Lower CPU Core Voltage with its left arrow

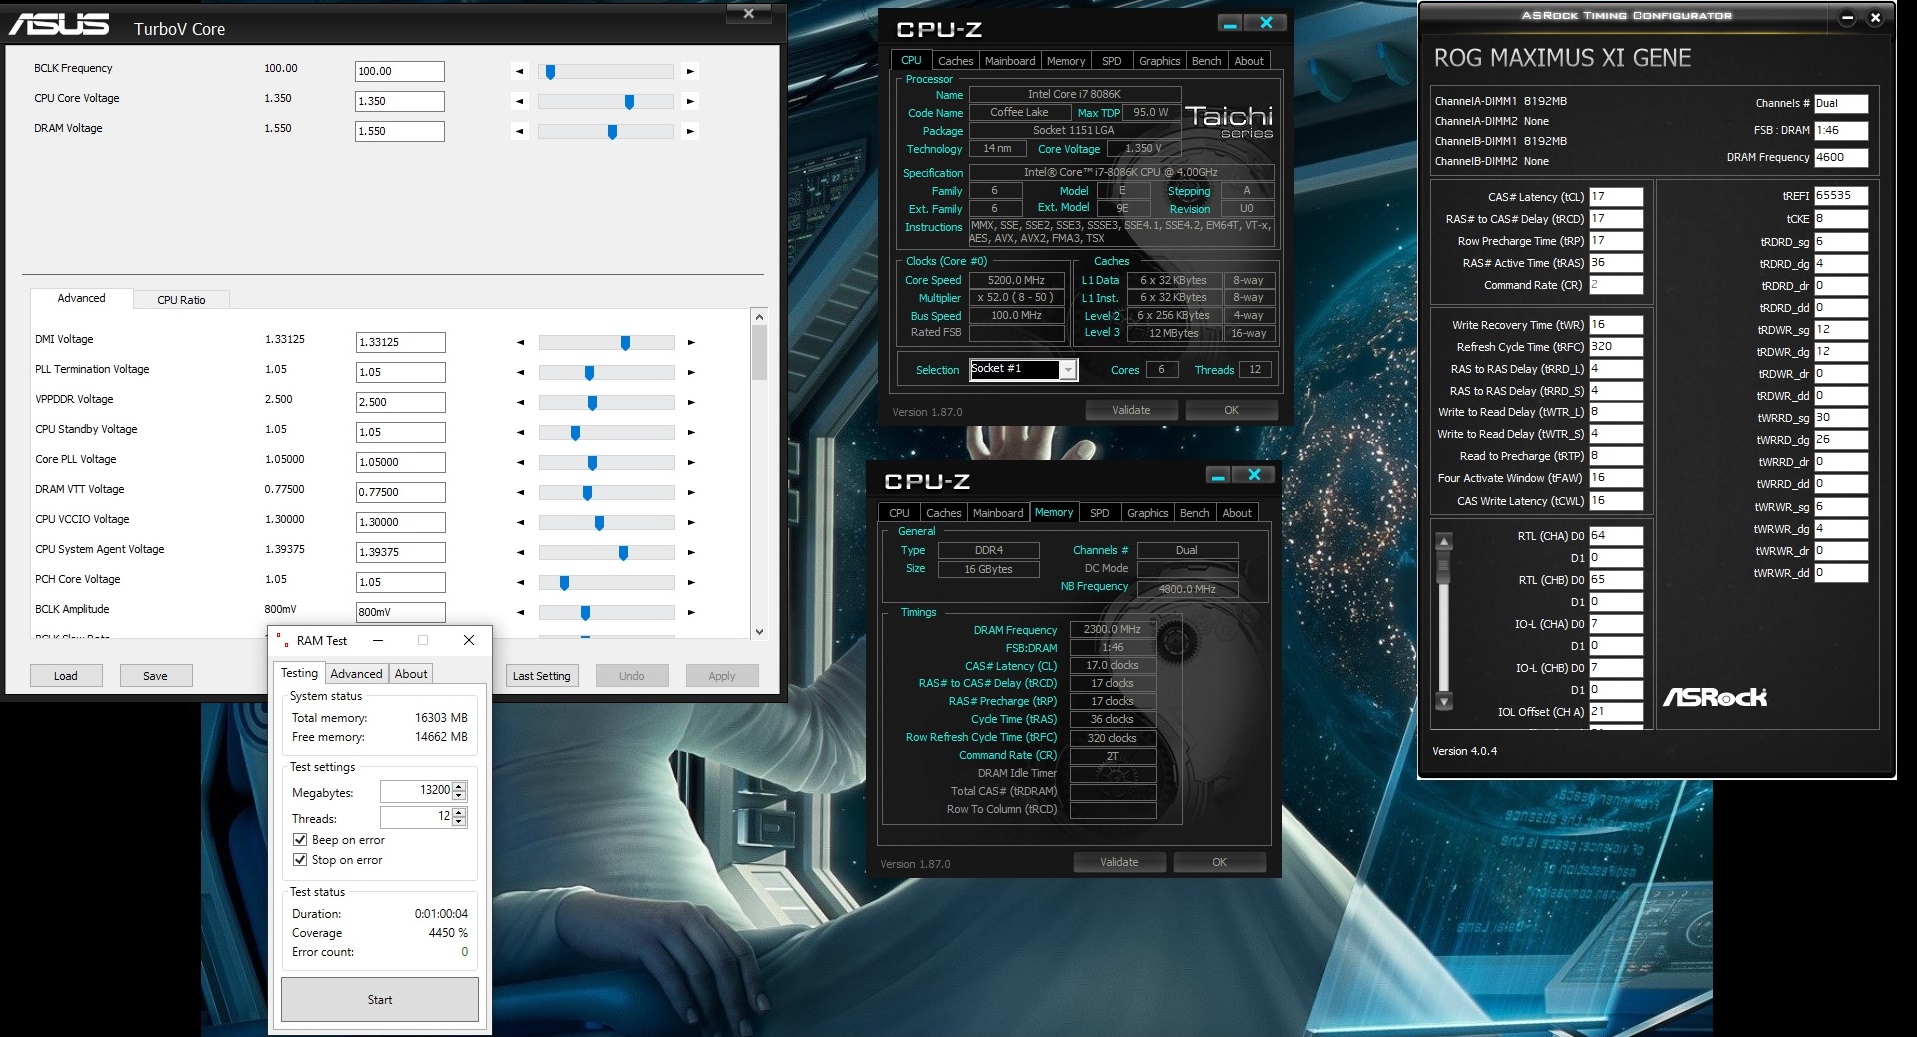[x=519, y=101]
